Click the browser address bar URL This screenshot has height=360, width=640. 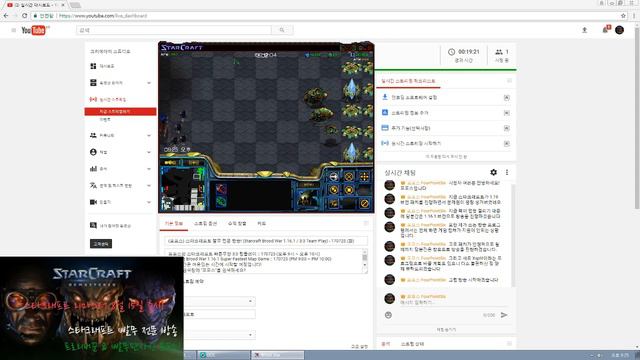[x=103, y=16]
